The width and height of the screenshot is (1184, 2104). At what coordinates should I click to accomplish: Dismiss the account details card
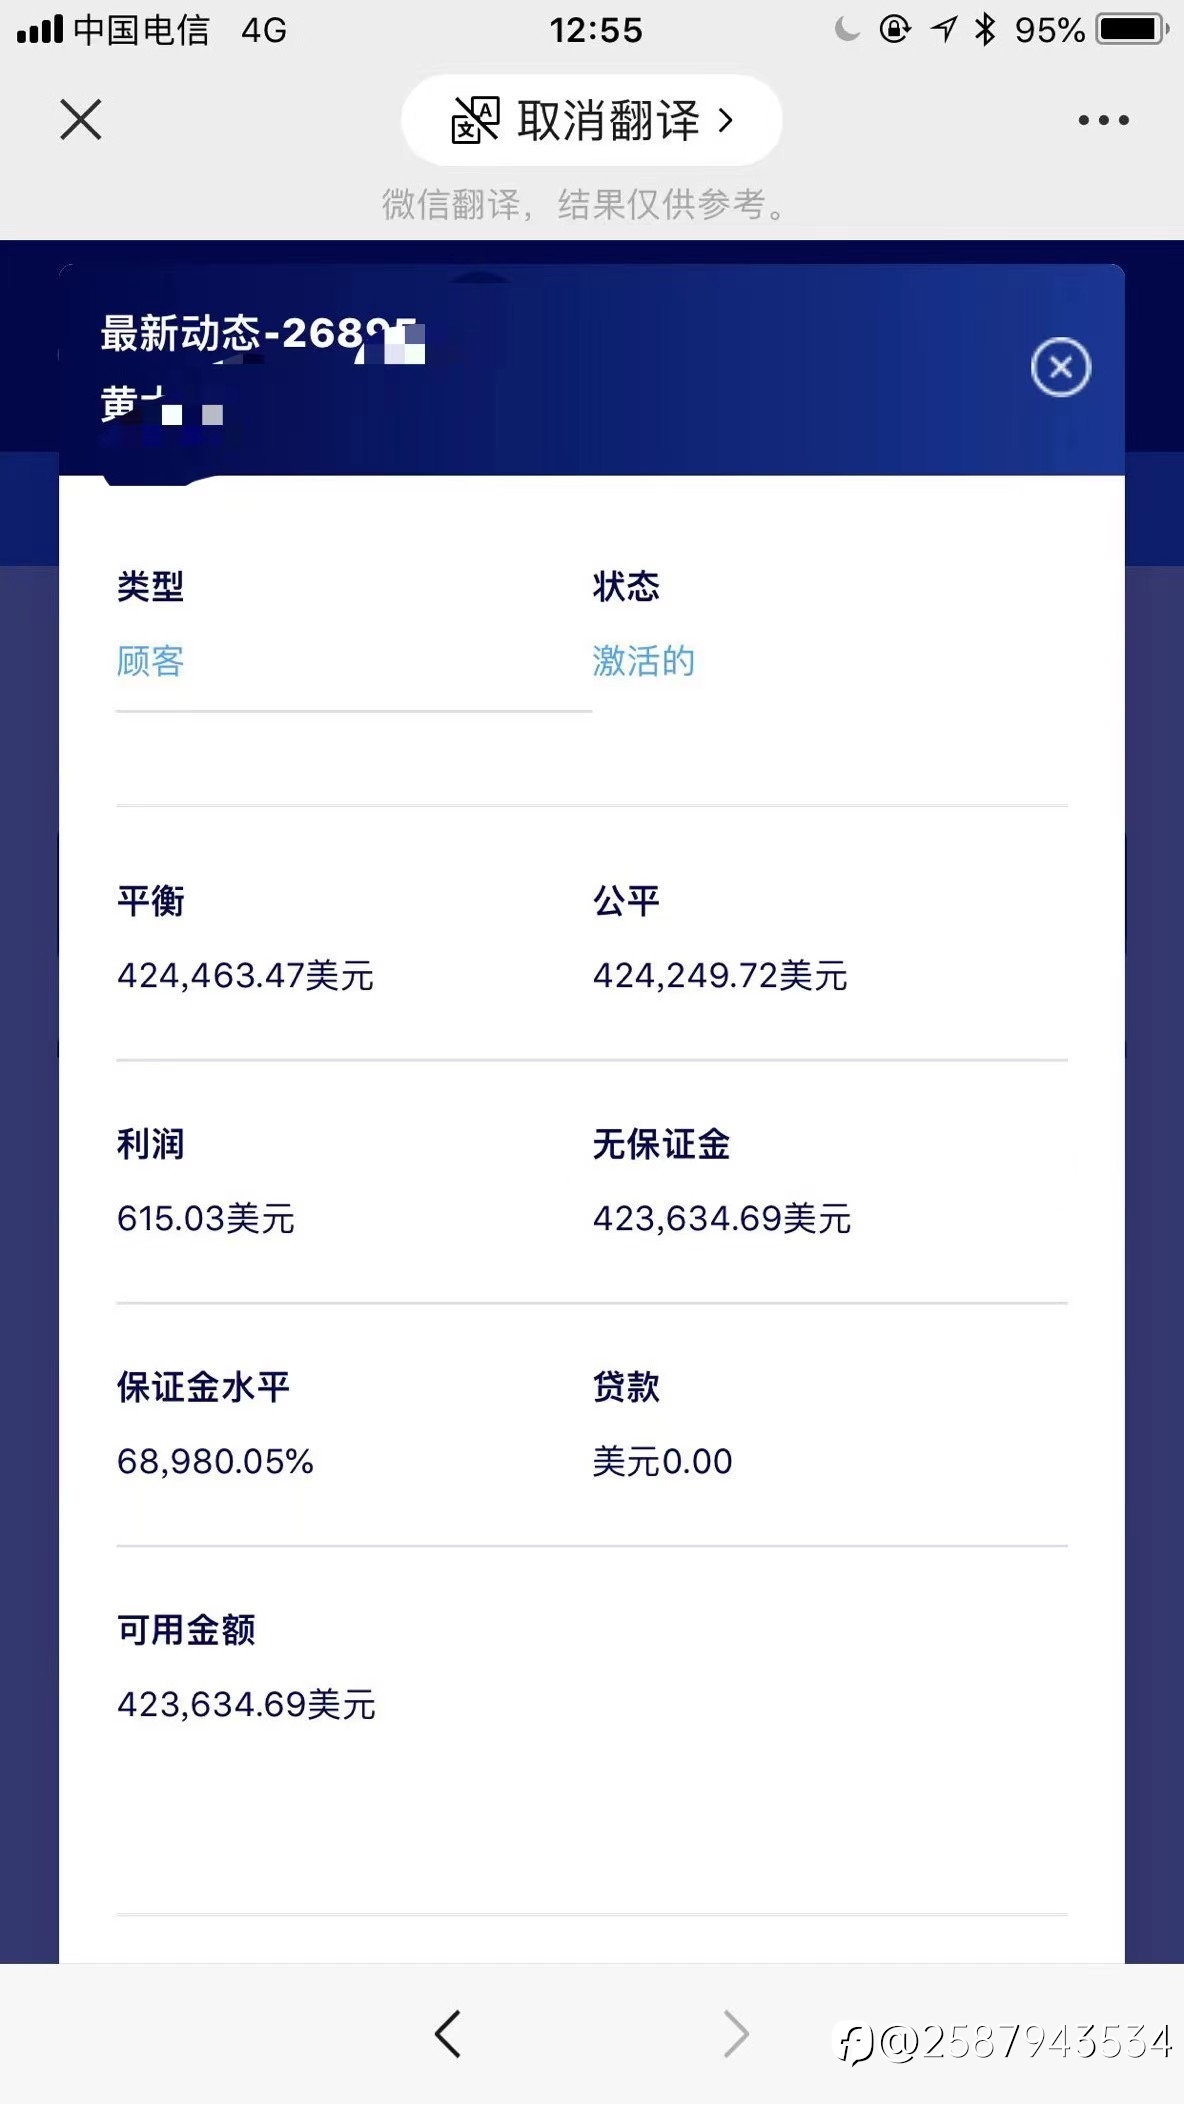[1061, 367]
